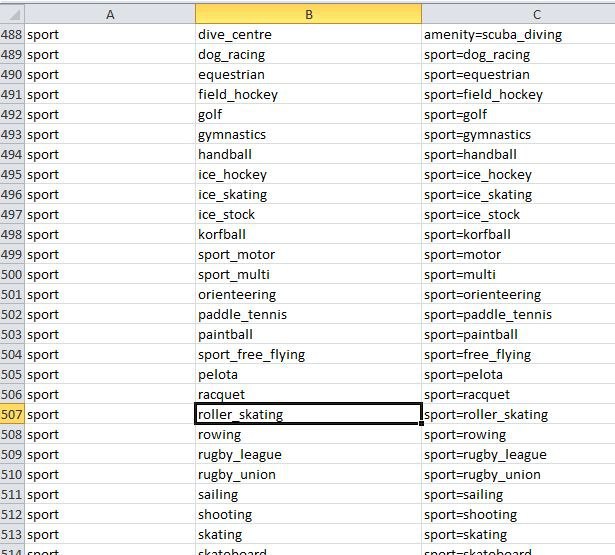The image size is (615, 555).
Task: Click the sport=golf cell
Action: pos(519,114)
